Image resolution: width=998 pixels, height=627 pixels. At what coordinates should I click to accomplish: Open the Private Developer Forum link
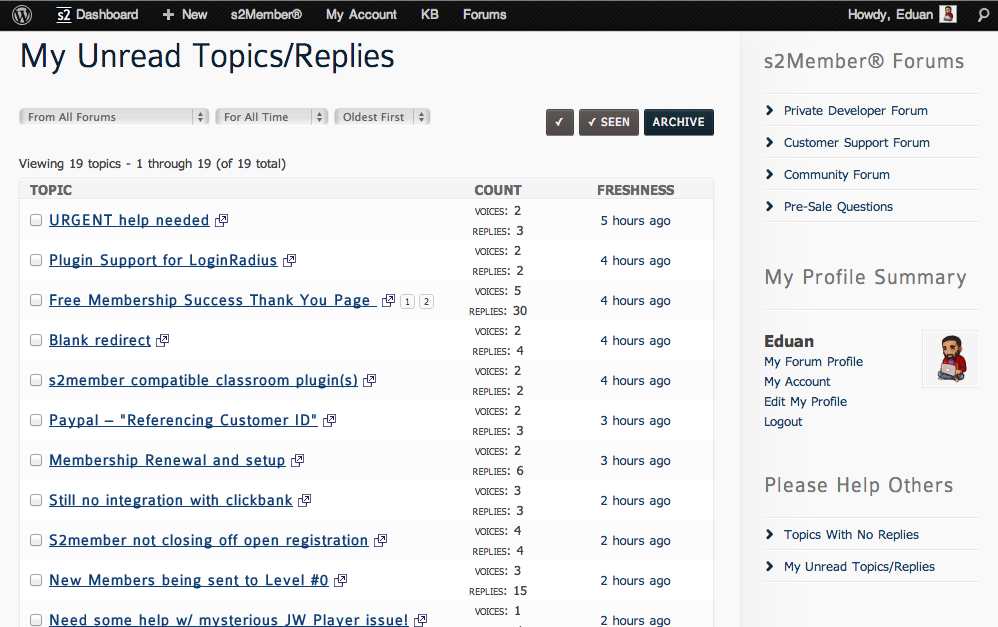(855, 111)
